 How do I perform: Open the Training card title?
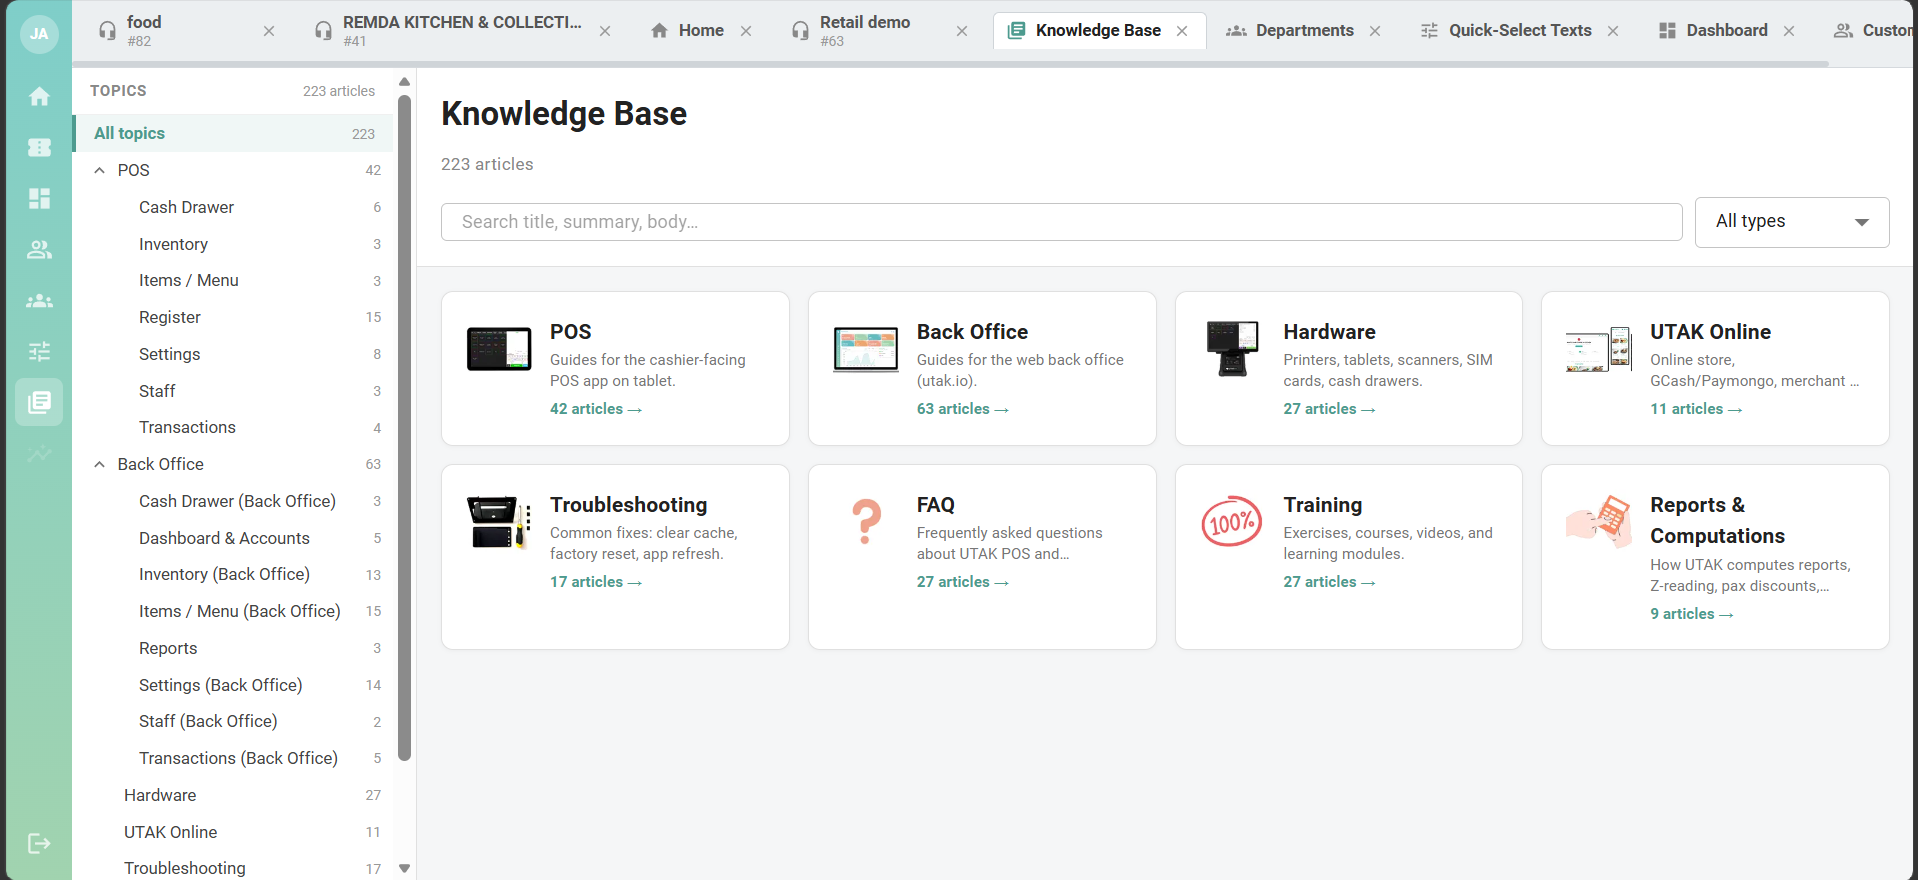1322,505
